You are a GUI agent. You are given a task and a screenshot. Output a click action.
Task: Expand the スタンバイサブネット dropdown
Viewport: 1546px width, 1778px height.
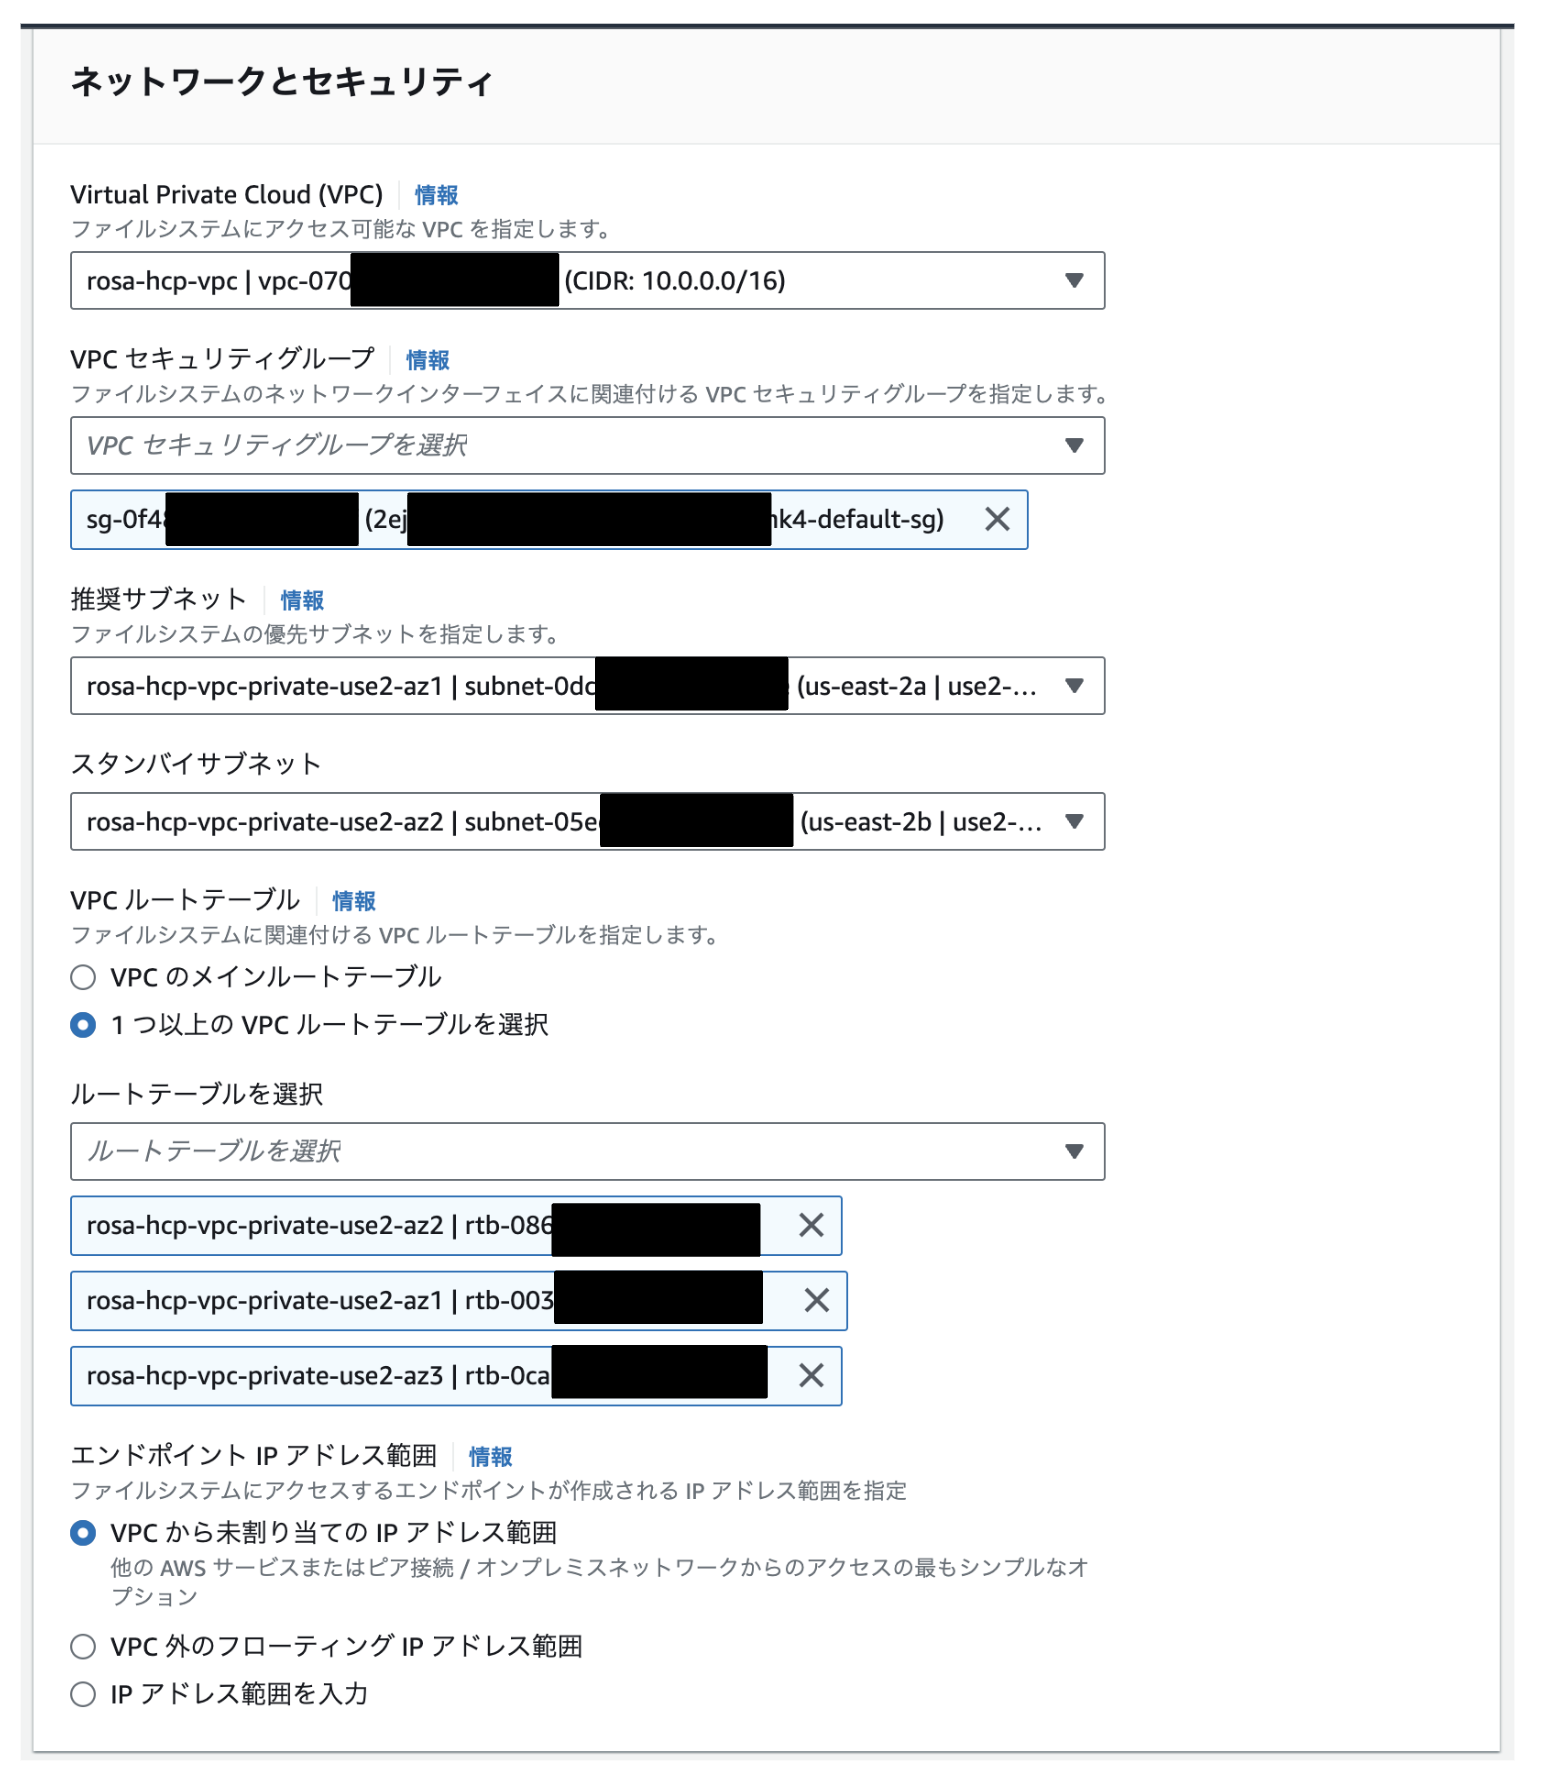pos(587,822)
